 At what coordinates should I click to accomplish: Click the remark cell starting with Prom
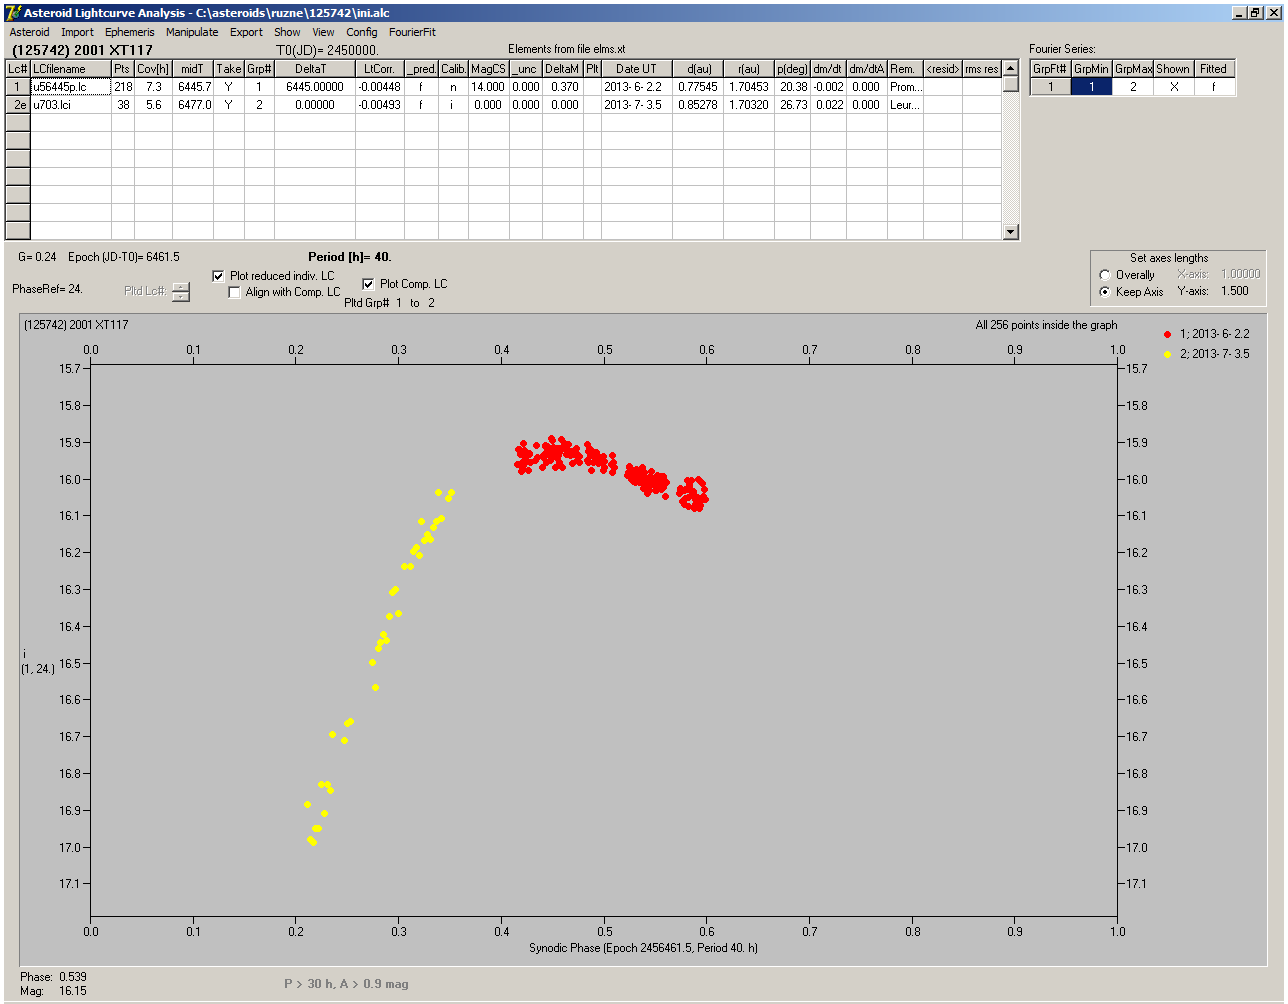905,87
